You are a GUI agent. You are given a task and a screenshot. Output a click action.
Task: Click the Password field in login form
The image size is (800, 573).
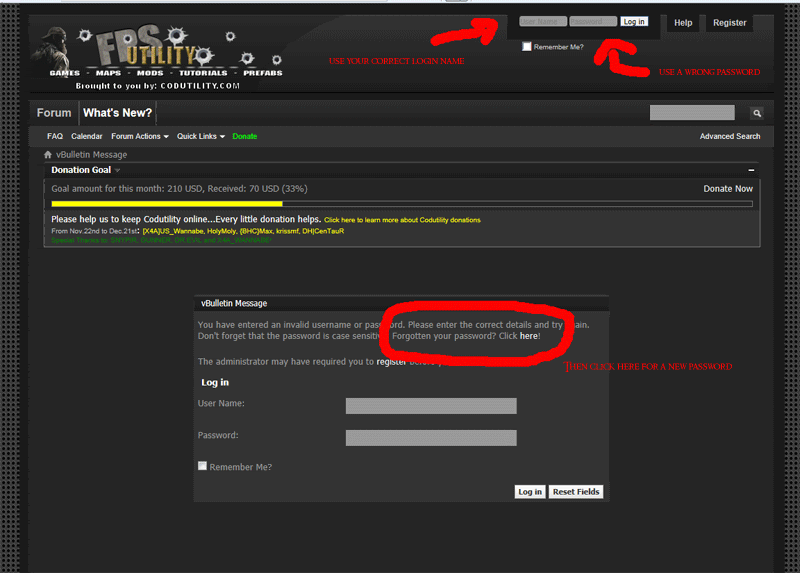[x=431, y=438]
